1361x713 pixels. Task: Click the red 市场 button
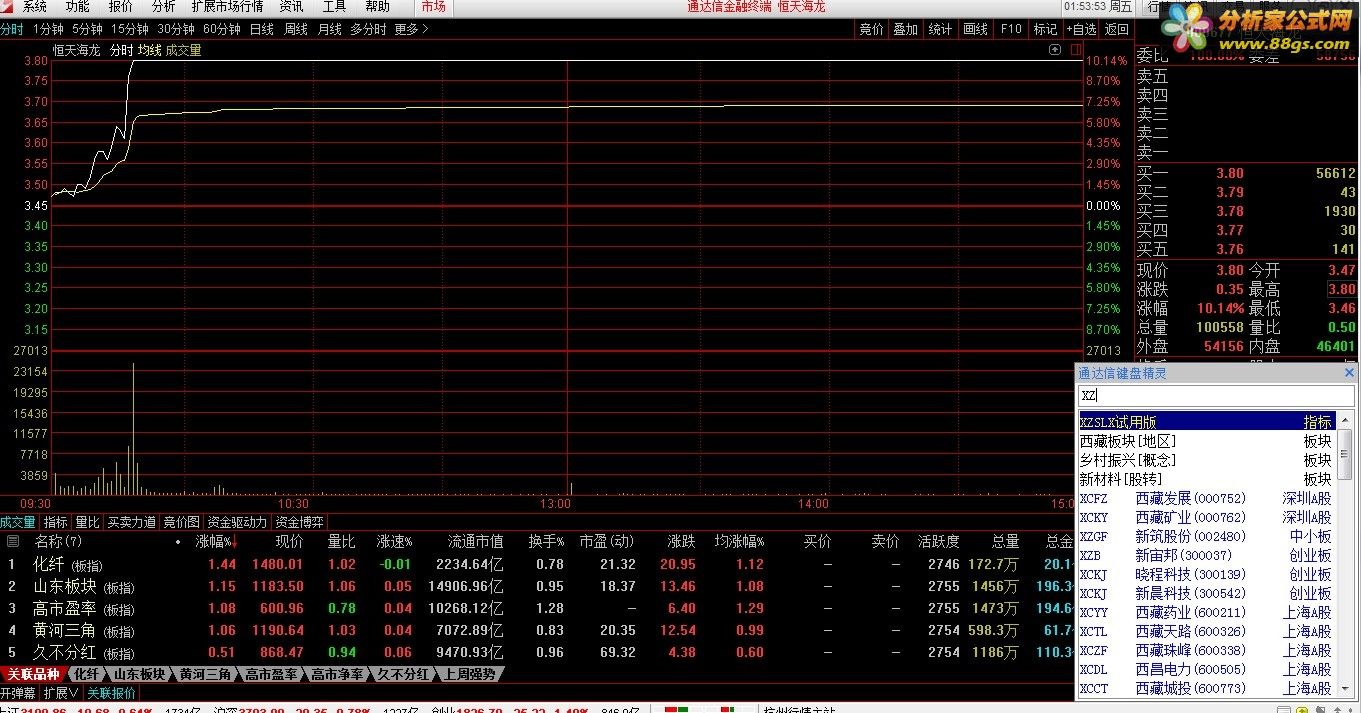[x=433, y=7]
